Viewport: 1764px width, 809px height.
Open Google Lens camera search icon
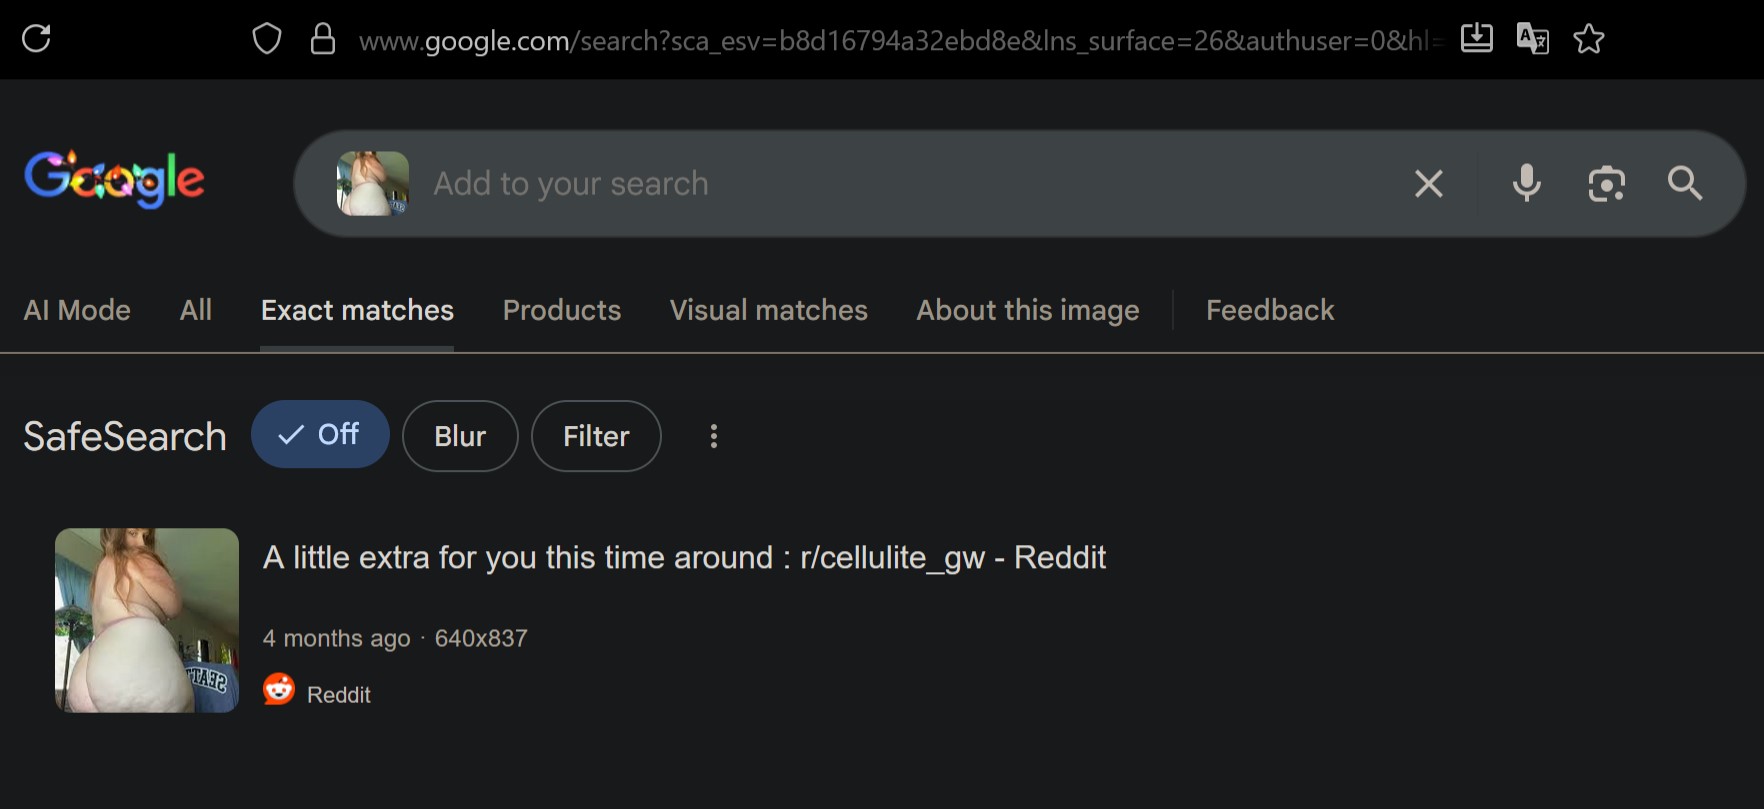(x=1606, y=184)
